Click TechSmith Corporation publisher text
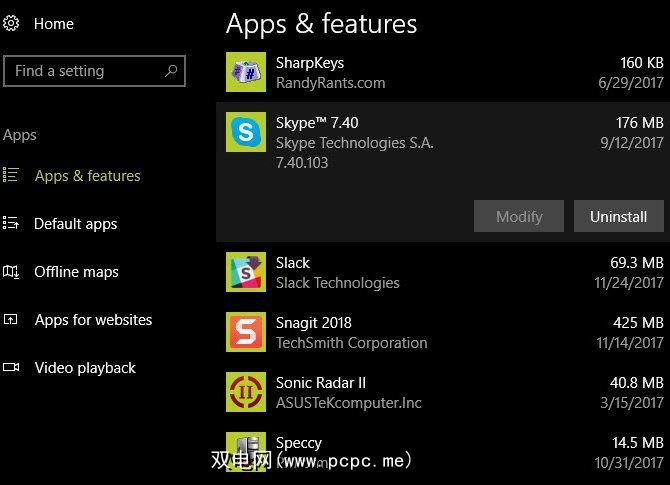This screenshot has width=670, height=485. coord(351,343)
